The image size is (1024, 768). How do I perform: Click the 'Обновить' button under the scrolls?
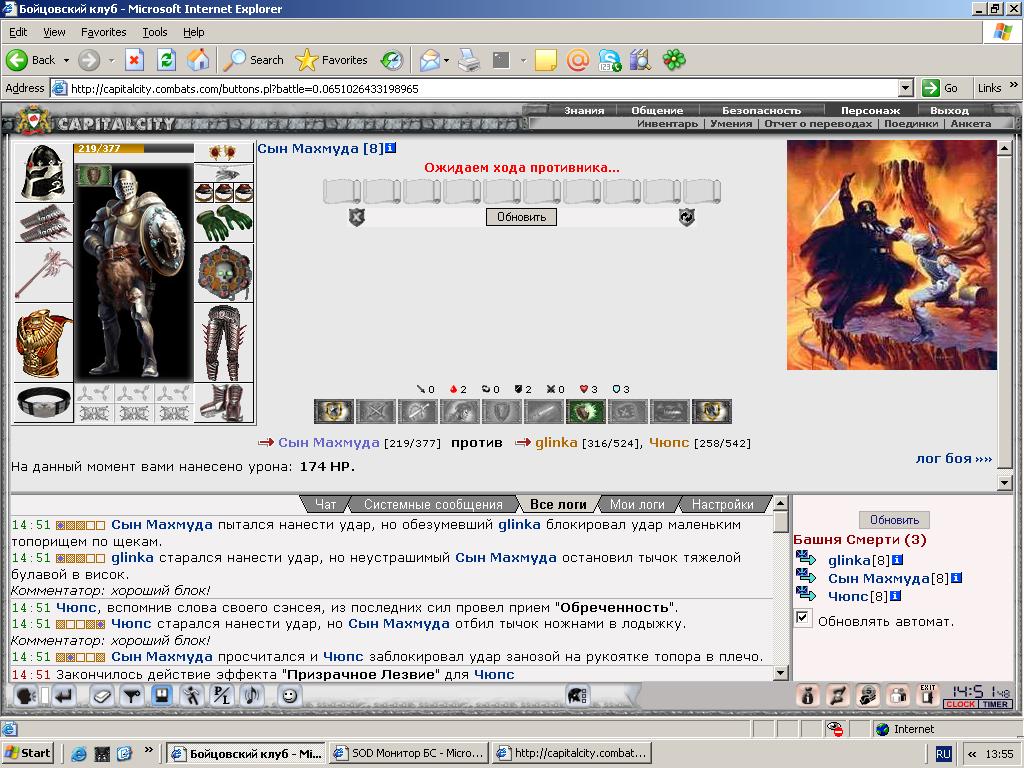coord(521,217)
